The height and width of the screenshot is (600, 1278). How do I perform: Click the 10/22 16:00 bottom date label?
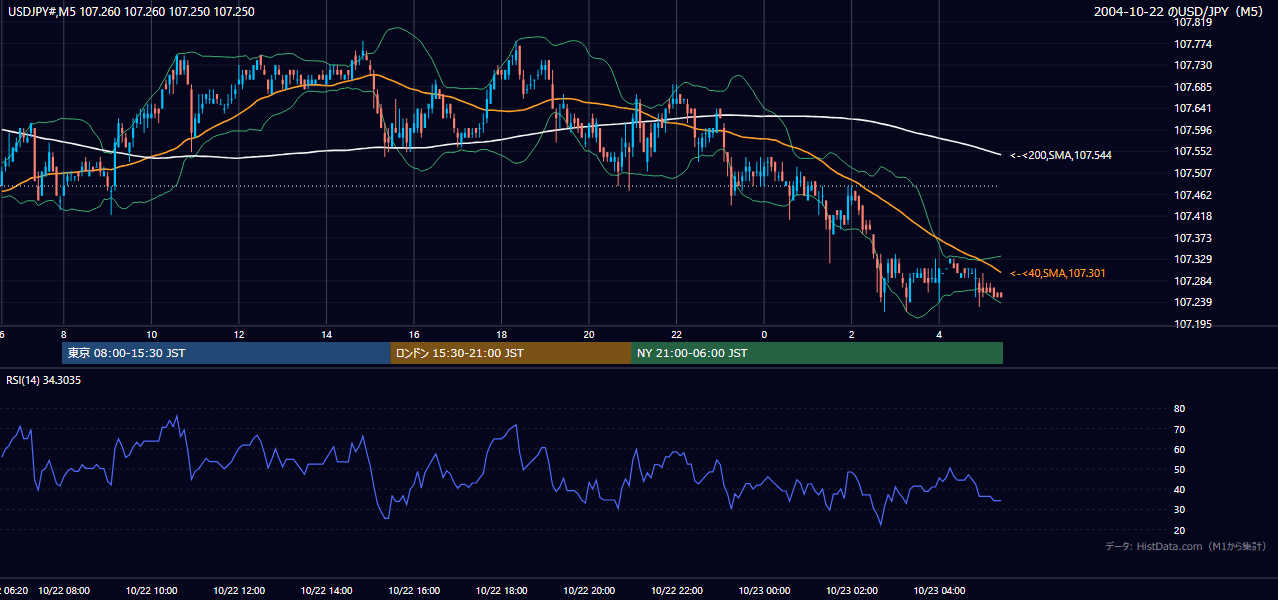414,591
